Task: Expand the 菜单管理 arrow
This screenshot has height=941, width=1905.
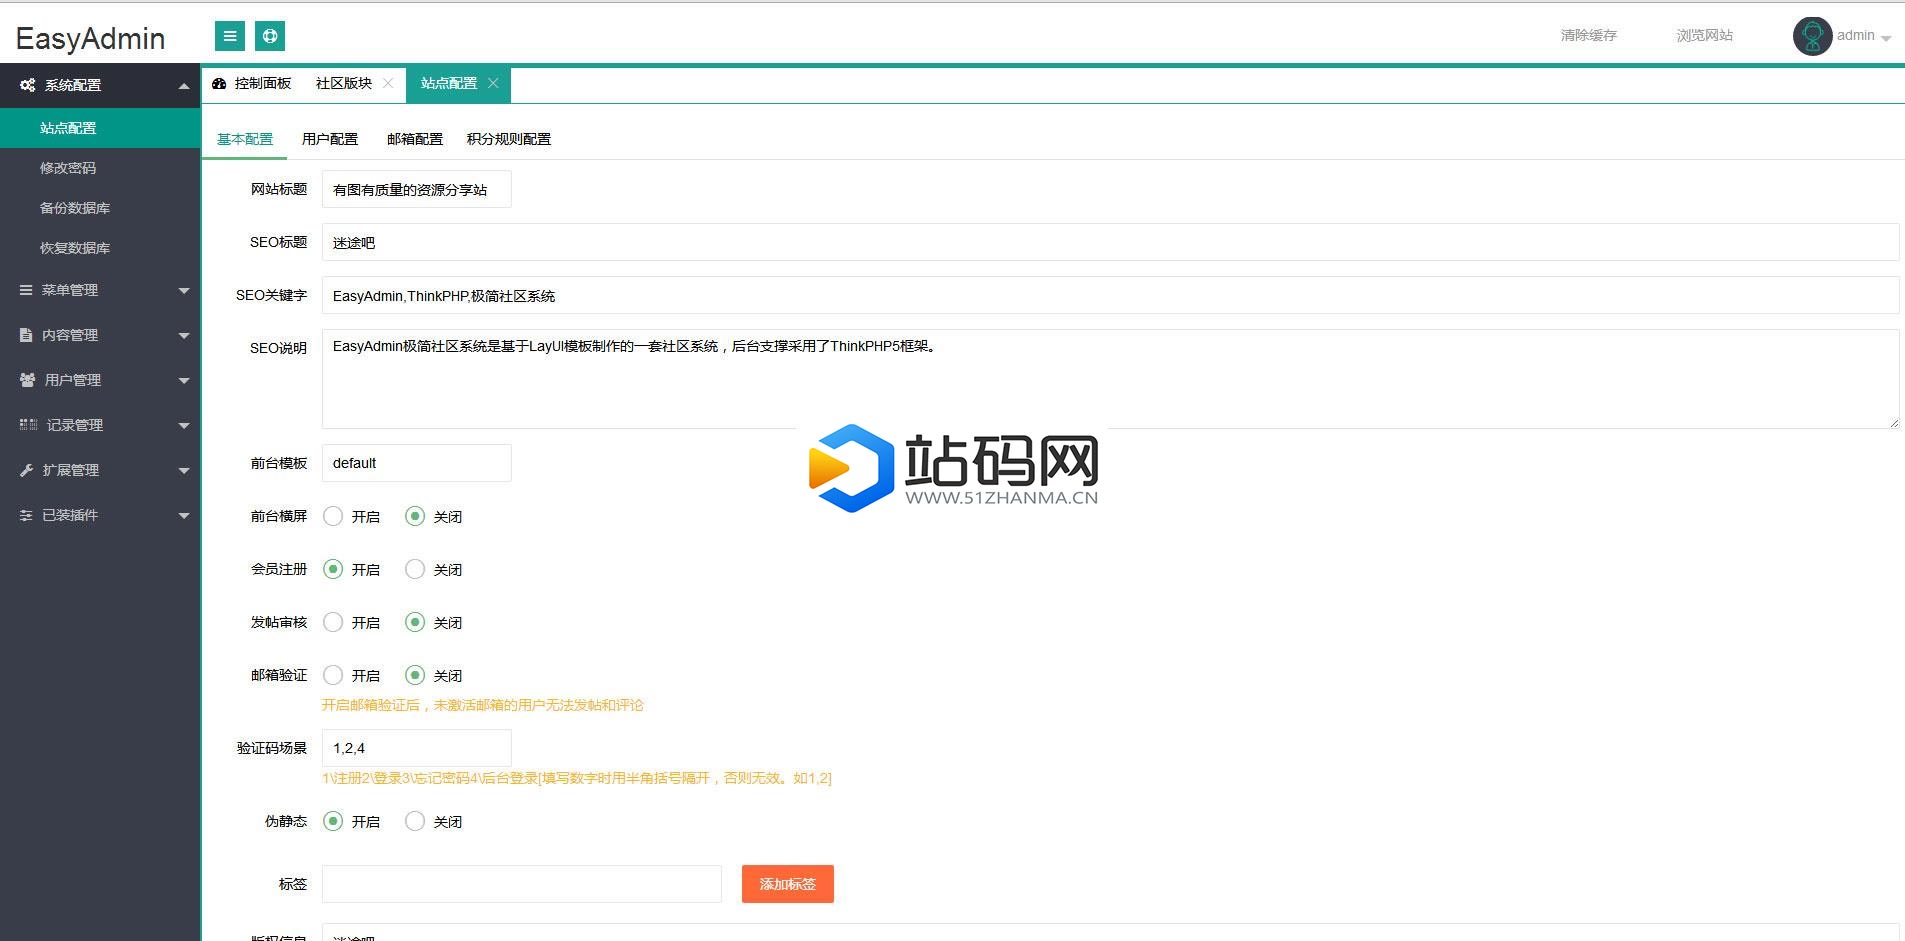Action: tap(184, 291)
